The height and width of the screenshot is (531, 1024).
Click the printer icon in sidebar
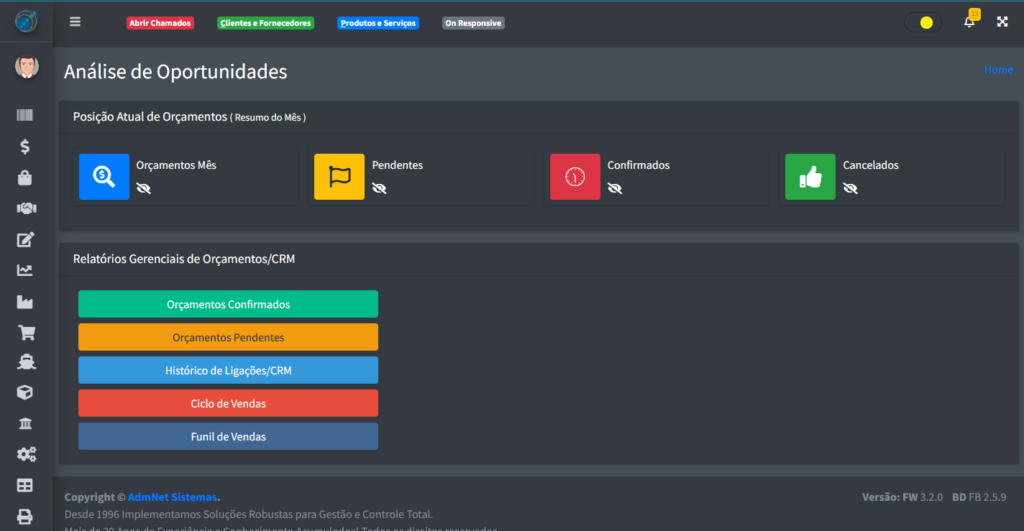(25, 516)
